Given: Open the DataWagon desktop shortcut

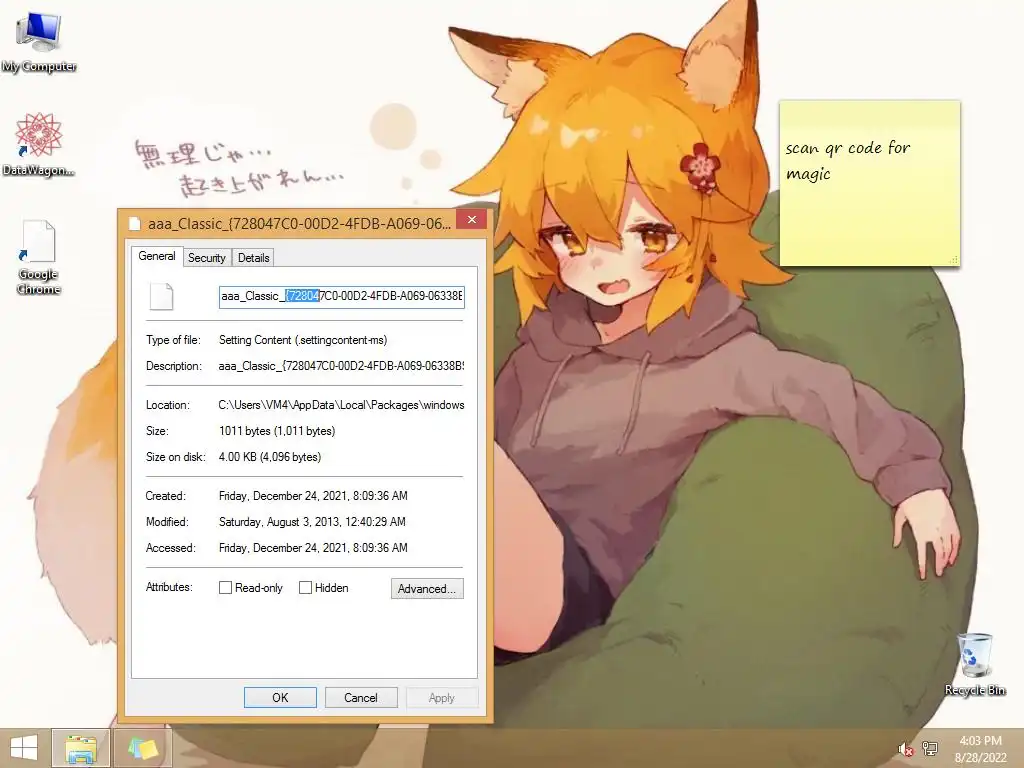Looking at the screenshot, I should point(39,144).
